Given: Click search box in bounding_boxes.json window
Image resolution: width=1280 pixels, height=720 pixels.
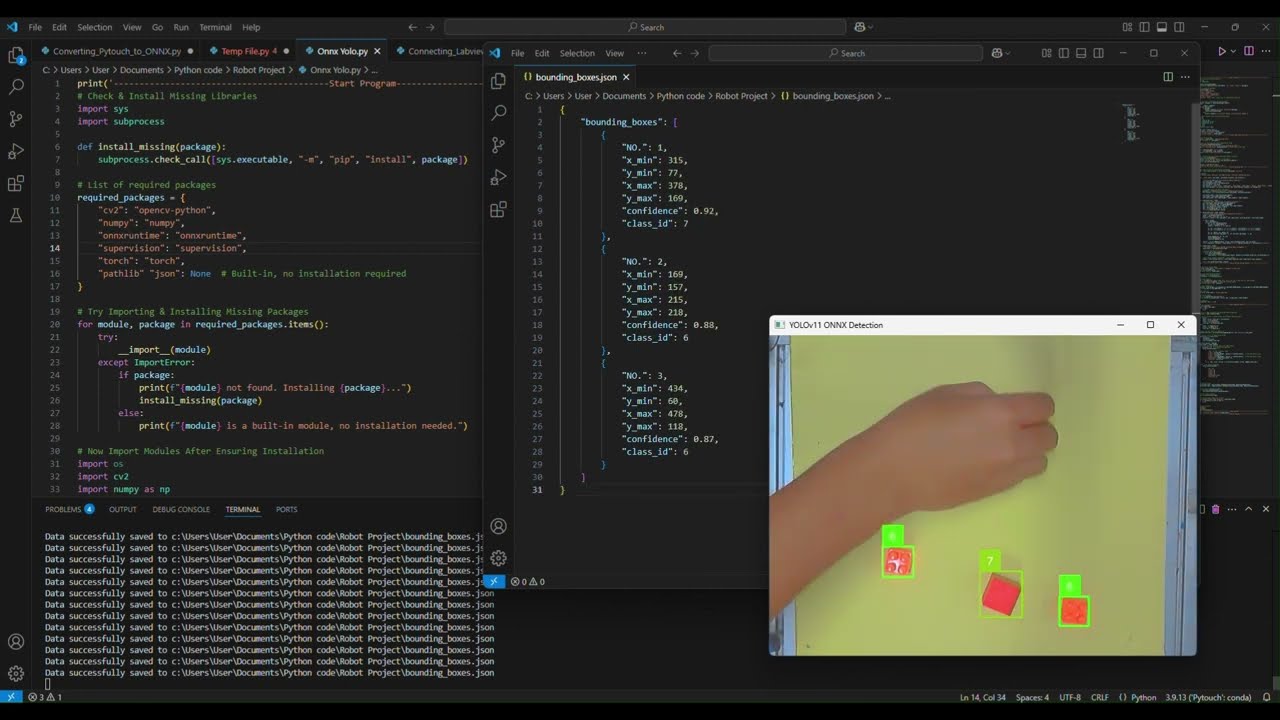Looking at the screenshot, I should point(847,53).
